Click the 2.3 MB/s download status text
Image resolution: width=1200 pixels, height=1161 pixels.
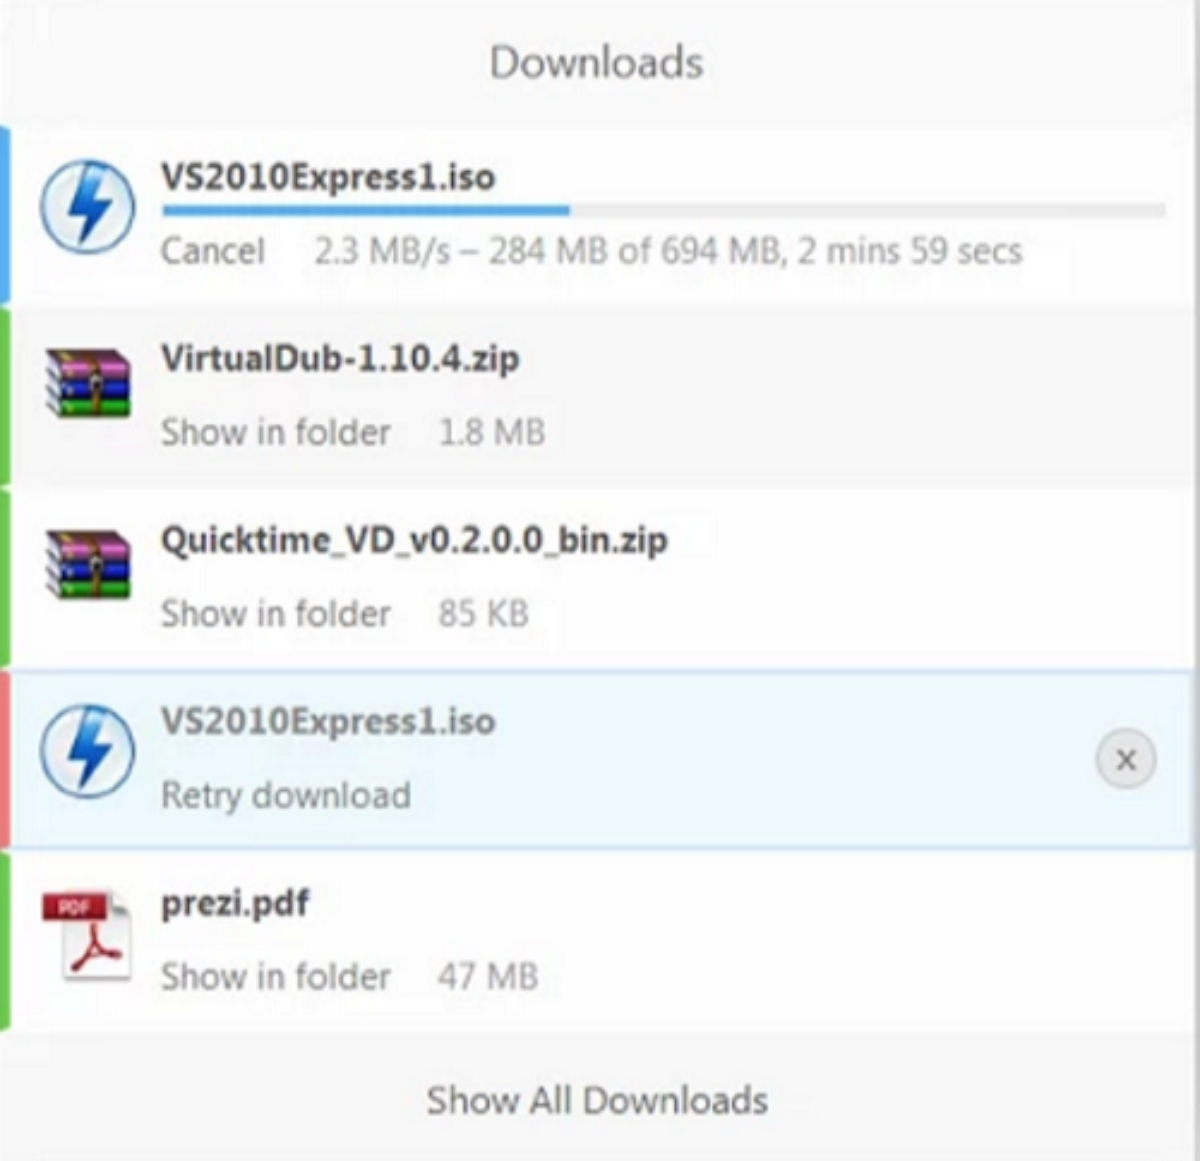point(668,250)
